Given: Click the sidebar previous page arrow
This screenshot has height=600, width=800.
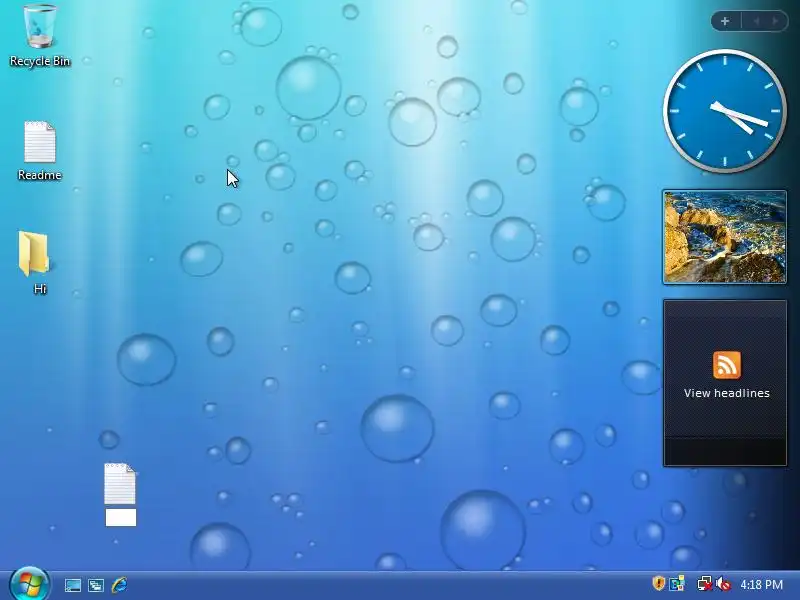Looking at the screenshot, I should tap(756, 21).
